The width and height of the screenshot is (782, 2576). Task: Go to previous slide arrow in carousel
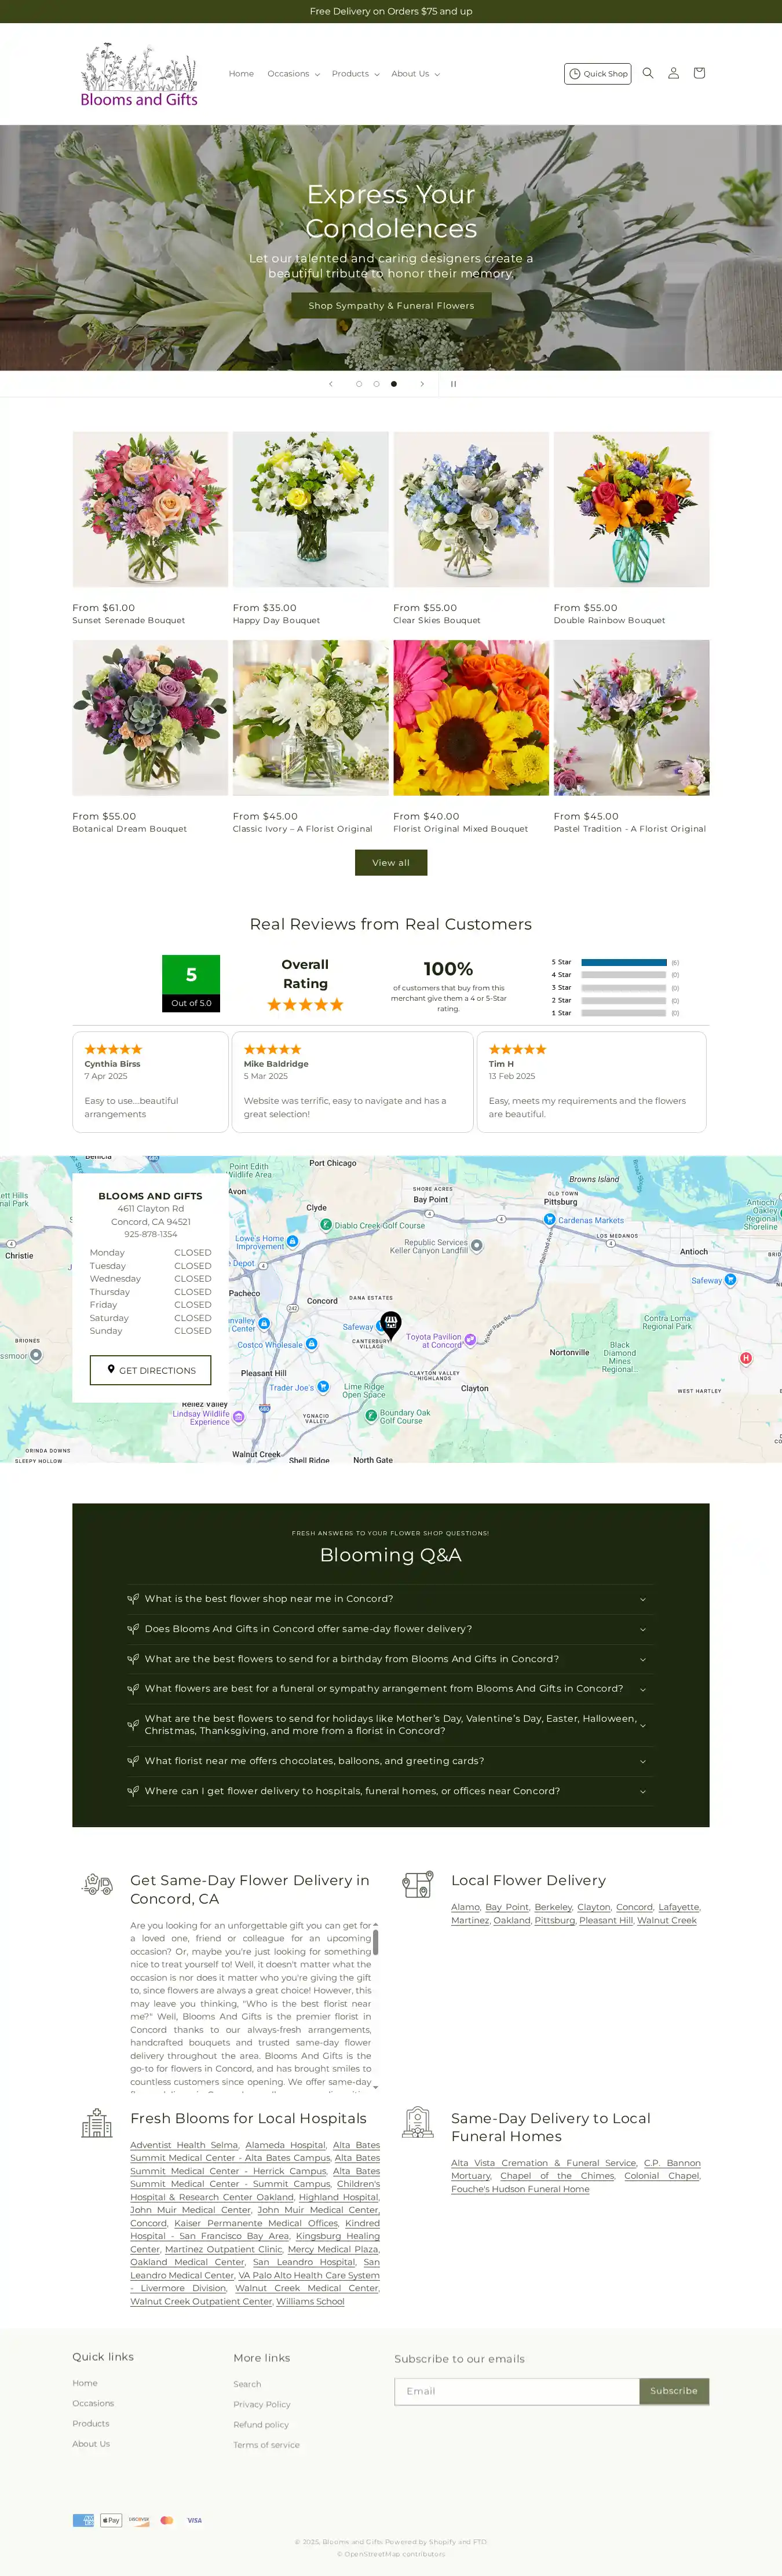coord(331,384)
